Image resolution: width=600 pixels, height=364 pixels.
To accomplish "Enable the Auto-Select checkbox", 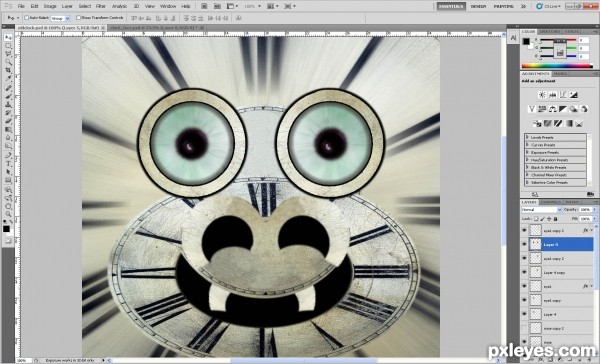I will (26, 18).
